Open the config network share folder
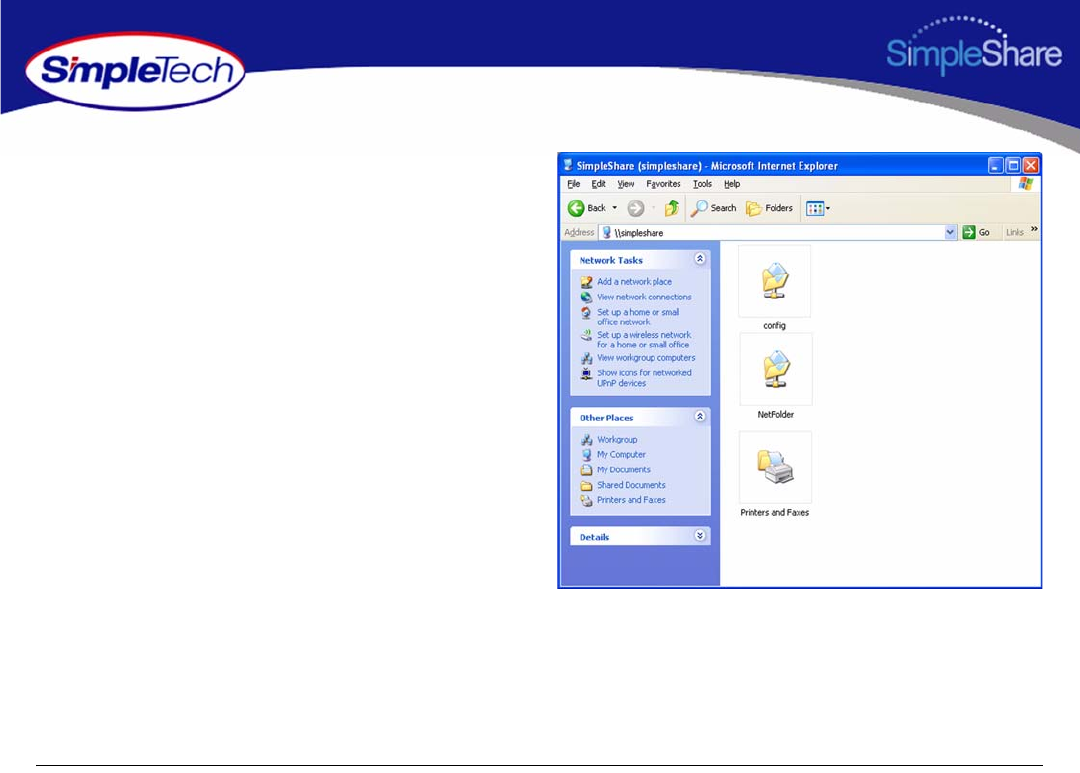The height and width of the screenshot is (773, 1080). point(774,283)
